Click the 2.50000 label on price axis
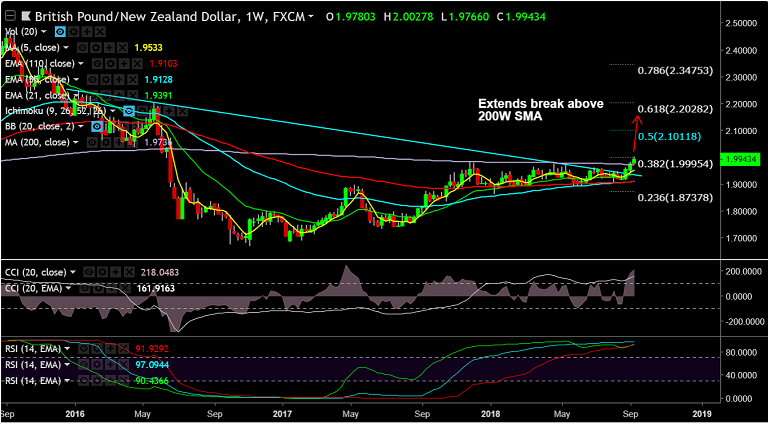 [744, 24]
